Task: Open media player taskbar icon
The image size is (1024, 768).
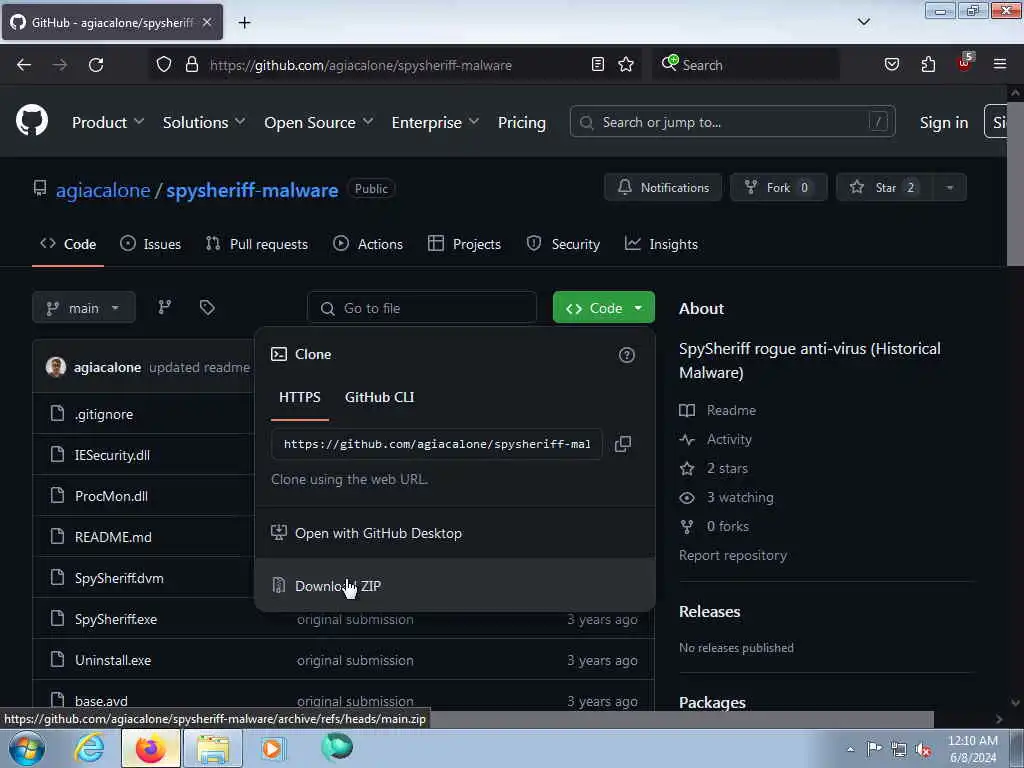Action: 273,748
